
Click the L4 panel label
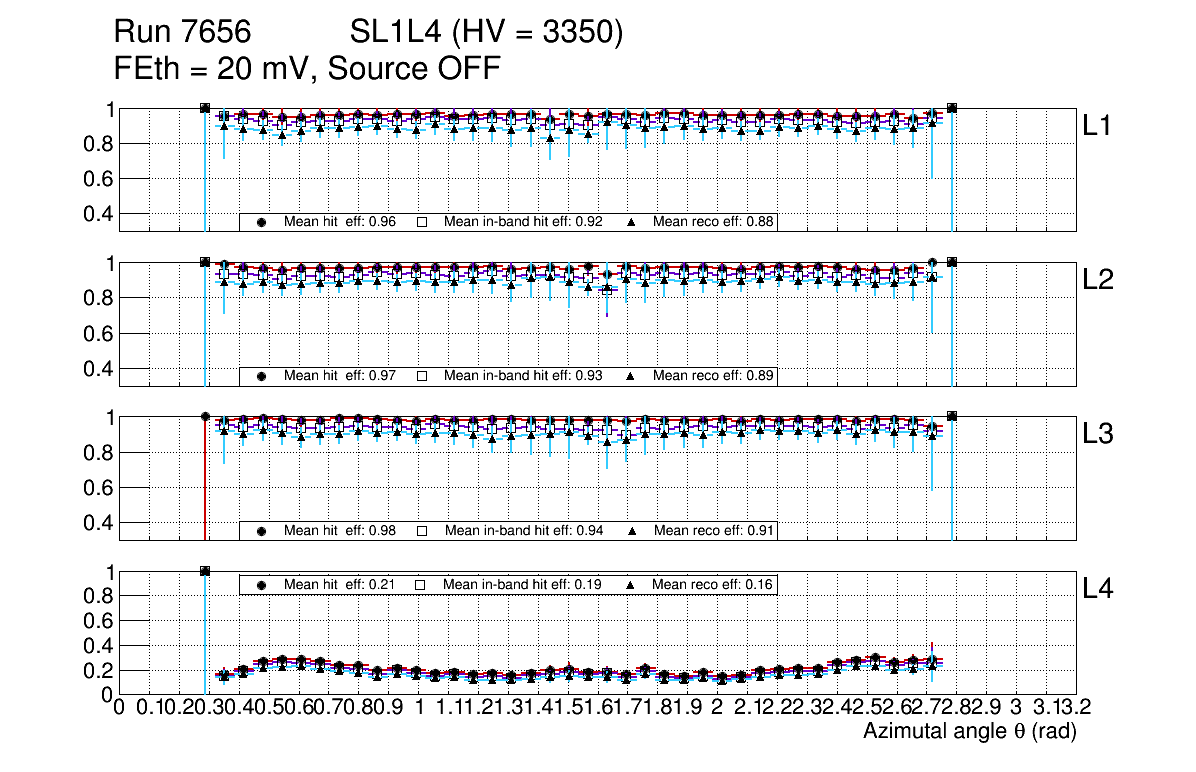click(x=1097, y=590)
